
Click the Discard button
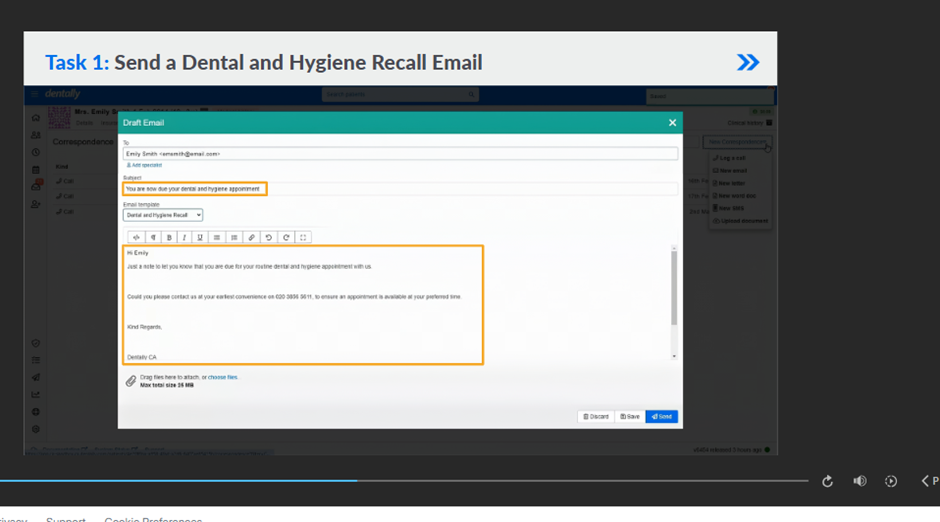click(595, 417)
